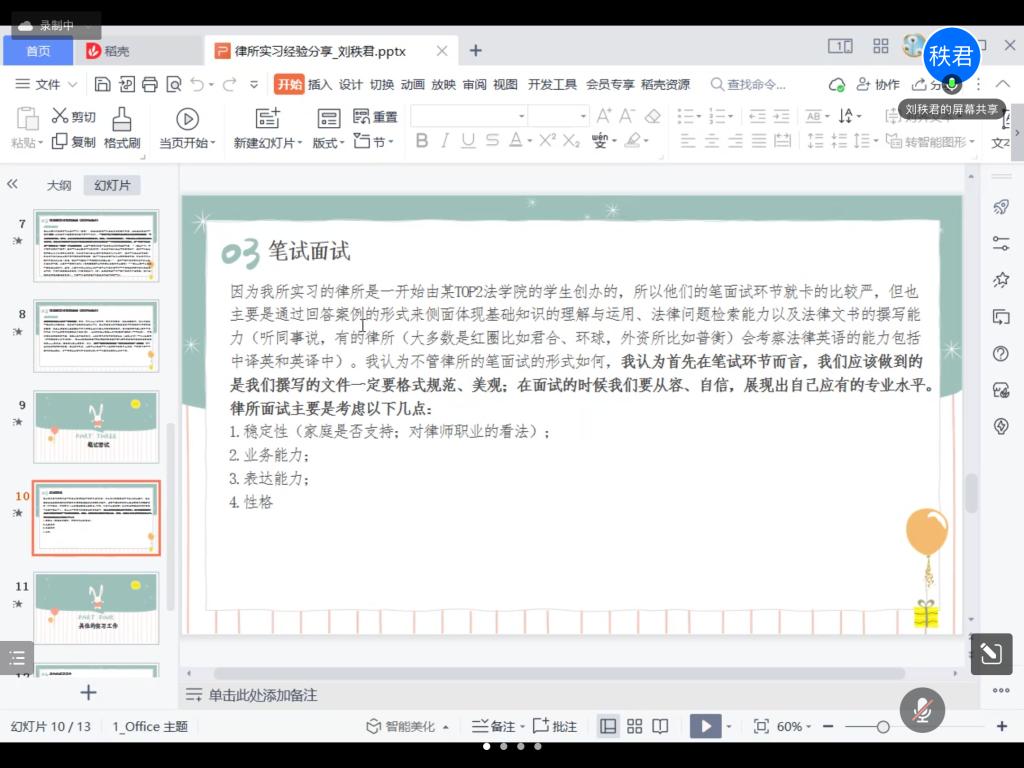
Task: Start slideshow from current slide (当页开始)
Action: (x=187, y=119)
